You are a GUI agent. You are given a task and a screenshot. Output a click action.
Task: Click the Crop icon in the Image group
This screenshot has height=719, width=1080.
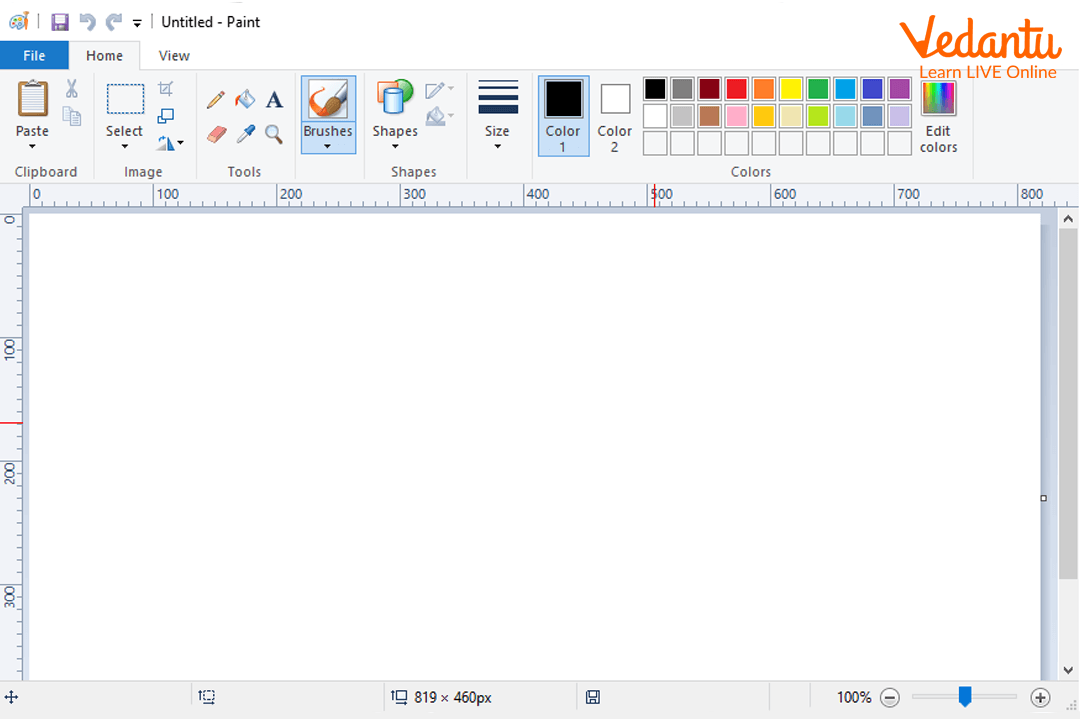[167, 88]
